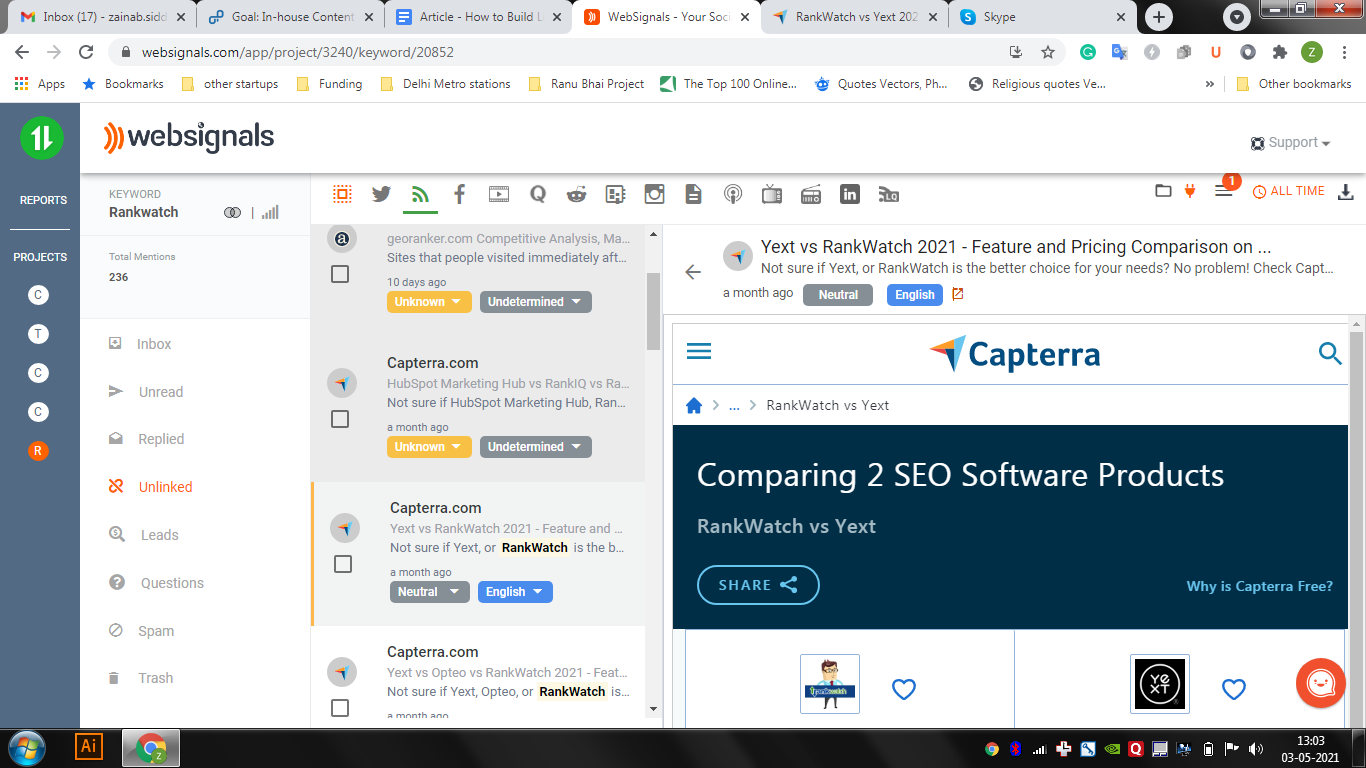
Task: Open the mention in external link icon
Action: tap(958, 294)
